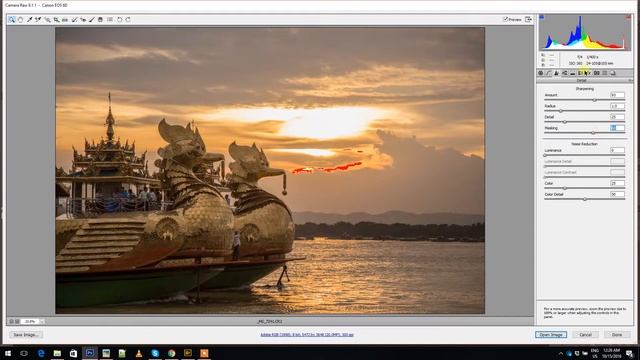640x360 pixels.
Task: Select the Crop tool
Action: tap(56, 20)
